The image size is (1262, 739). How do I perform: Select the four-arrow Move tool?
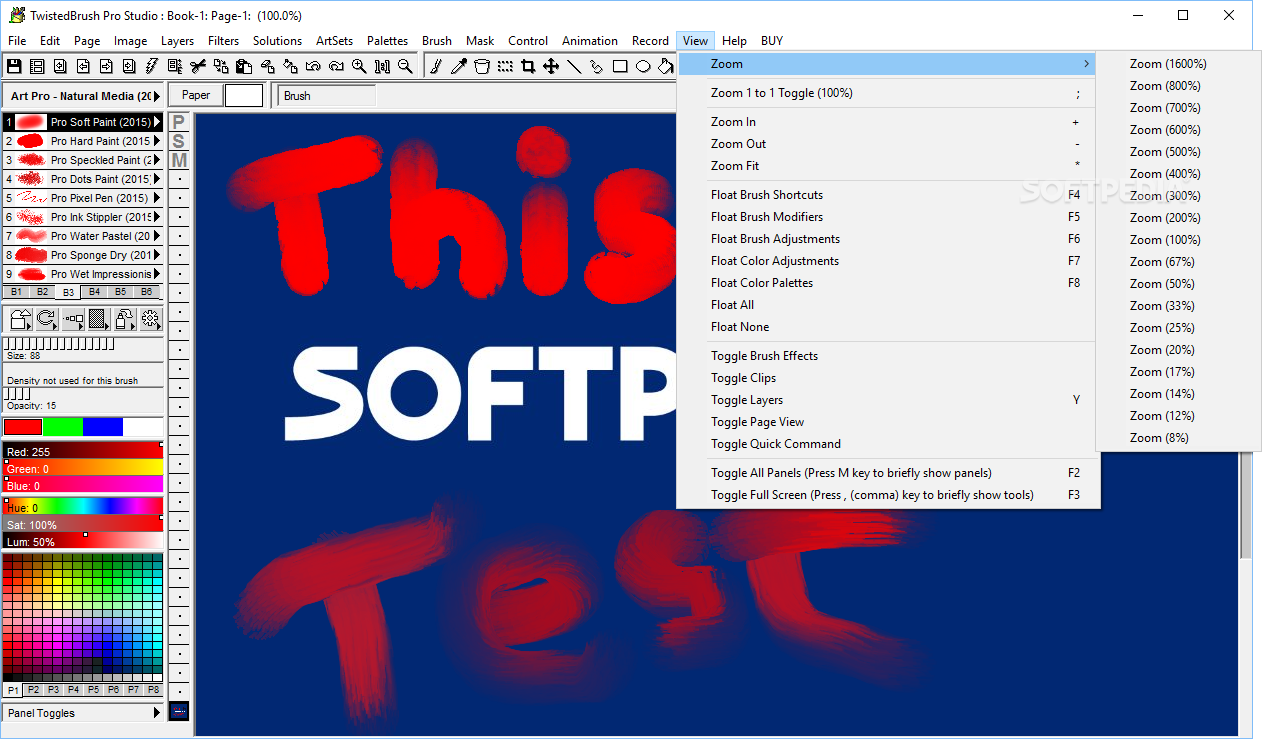(x=551, y=67)
